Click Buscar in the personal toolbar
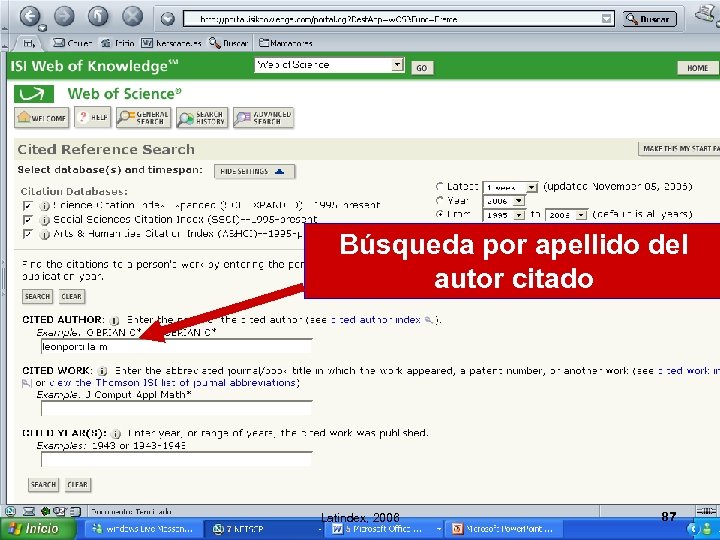This screenshot has height=540, width=720. (x=228, y=43)
